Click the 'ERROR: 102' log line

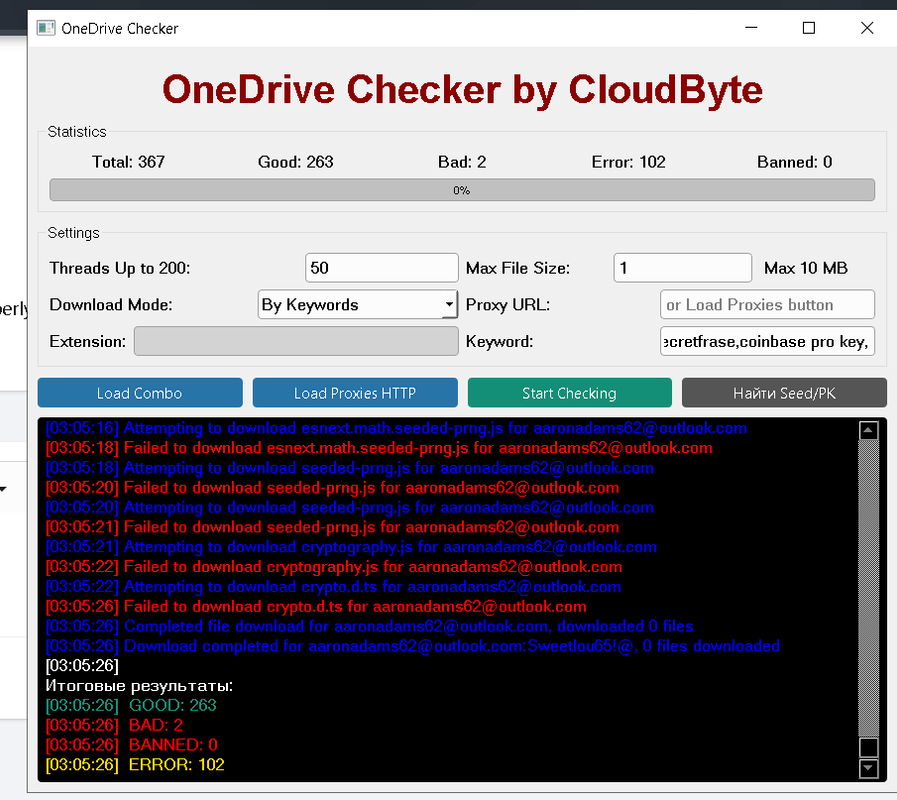coord(135,765)
